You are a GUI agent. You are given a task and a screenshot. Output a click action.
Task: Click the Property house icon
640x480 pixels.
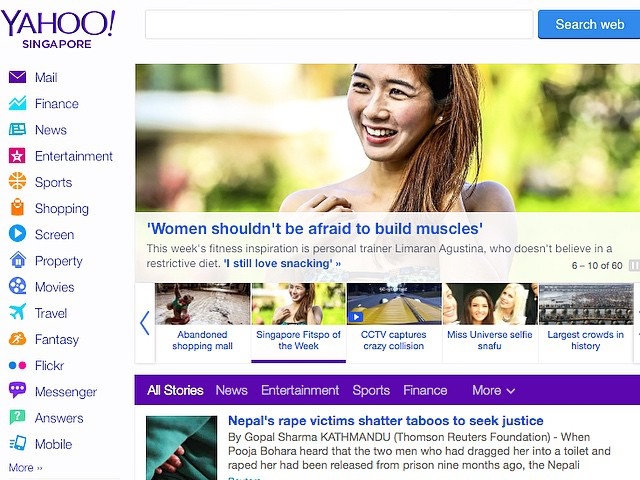(18, 260)
